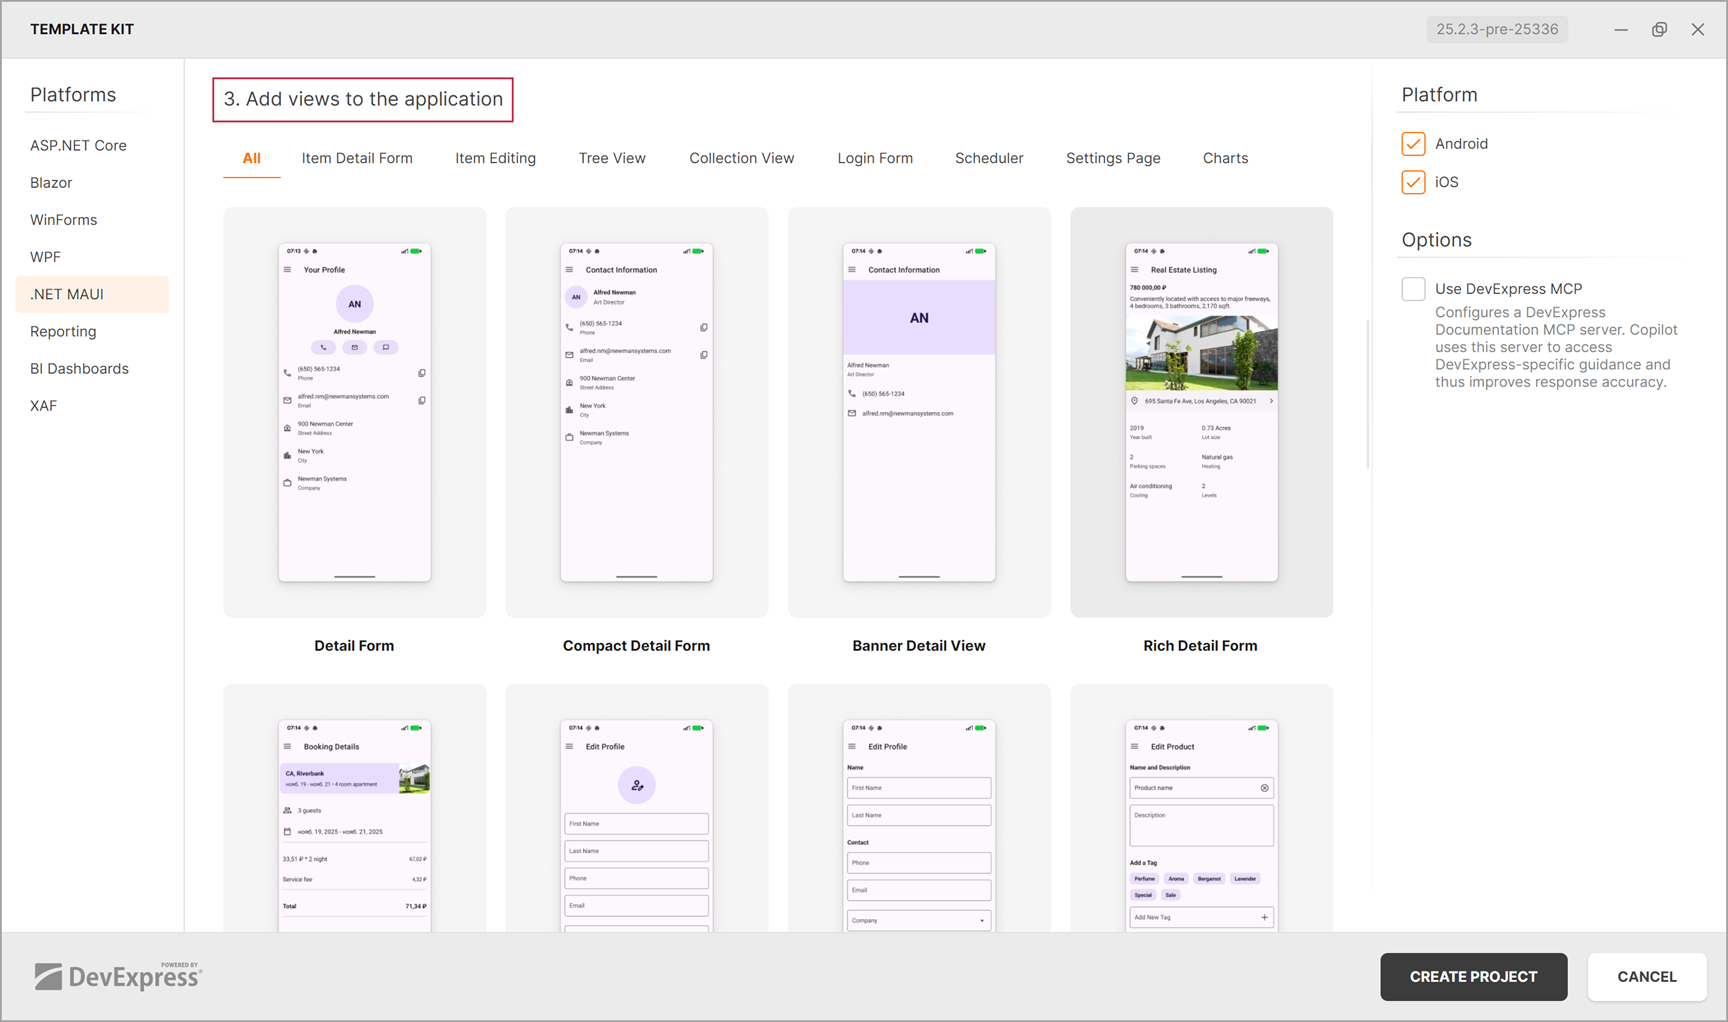Click the CREATE PROJECT button
Screen dimensions: 1728x1022
pyautogui.click(x=1473, y=977)
